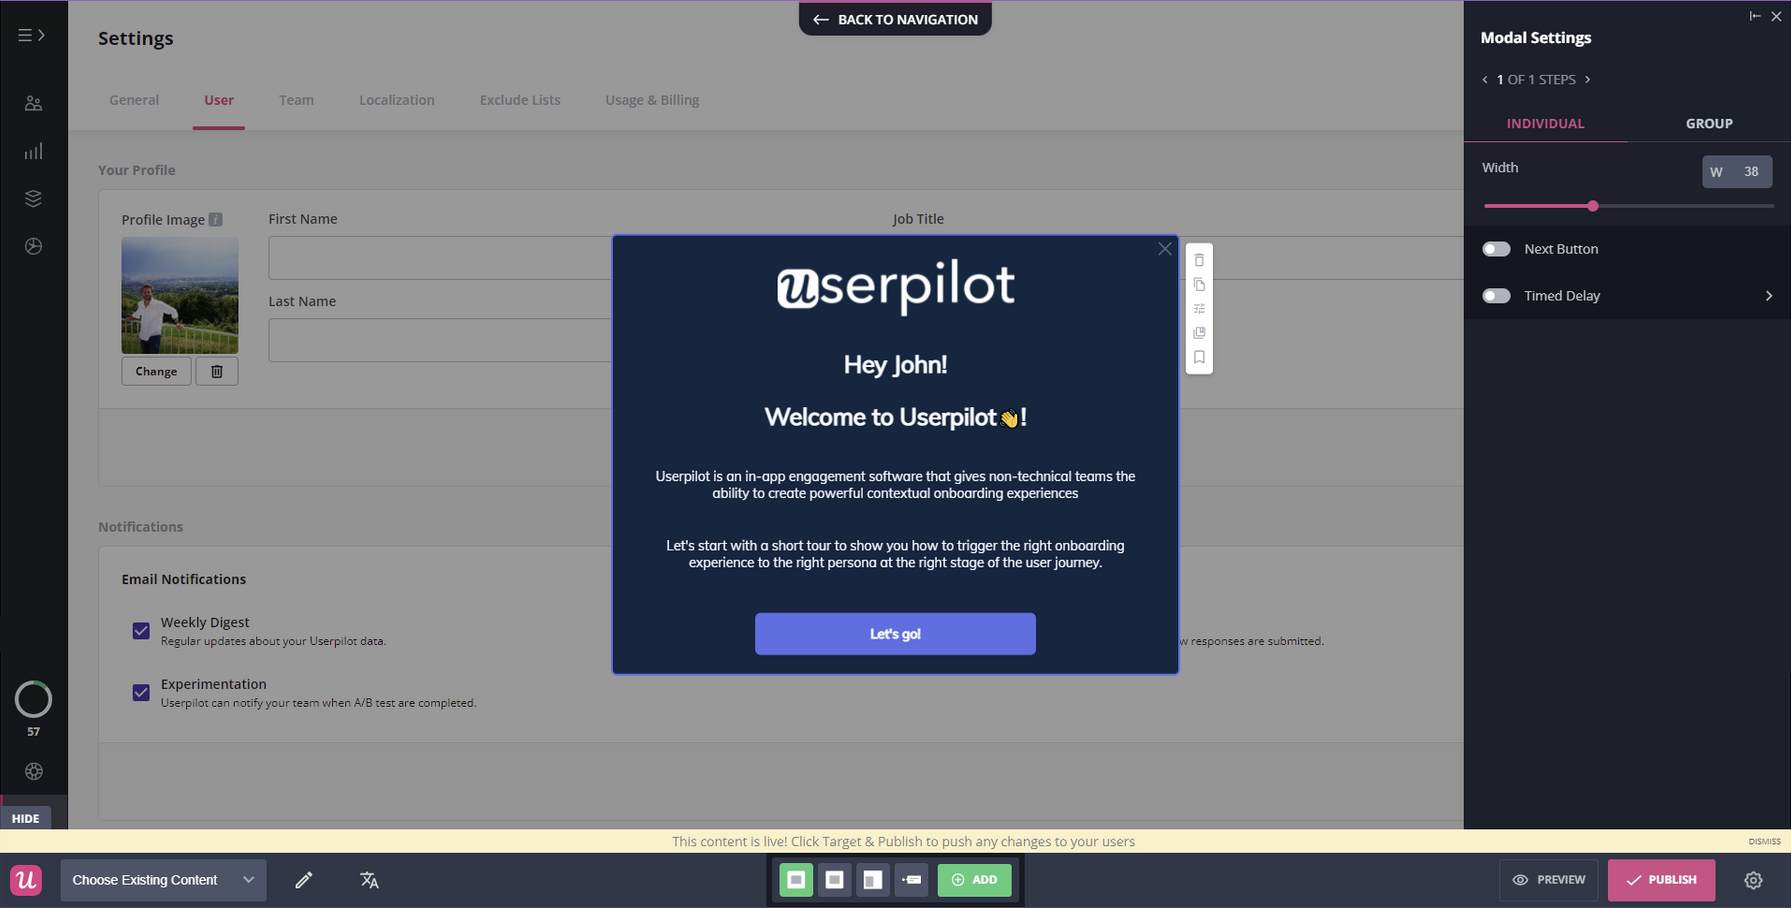The height and width of the screenshot is (908, 1791).
Task: Delete profile image with trash button
Action: (x=216, y=371)
